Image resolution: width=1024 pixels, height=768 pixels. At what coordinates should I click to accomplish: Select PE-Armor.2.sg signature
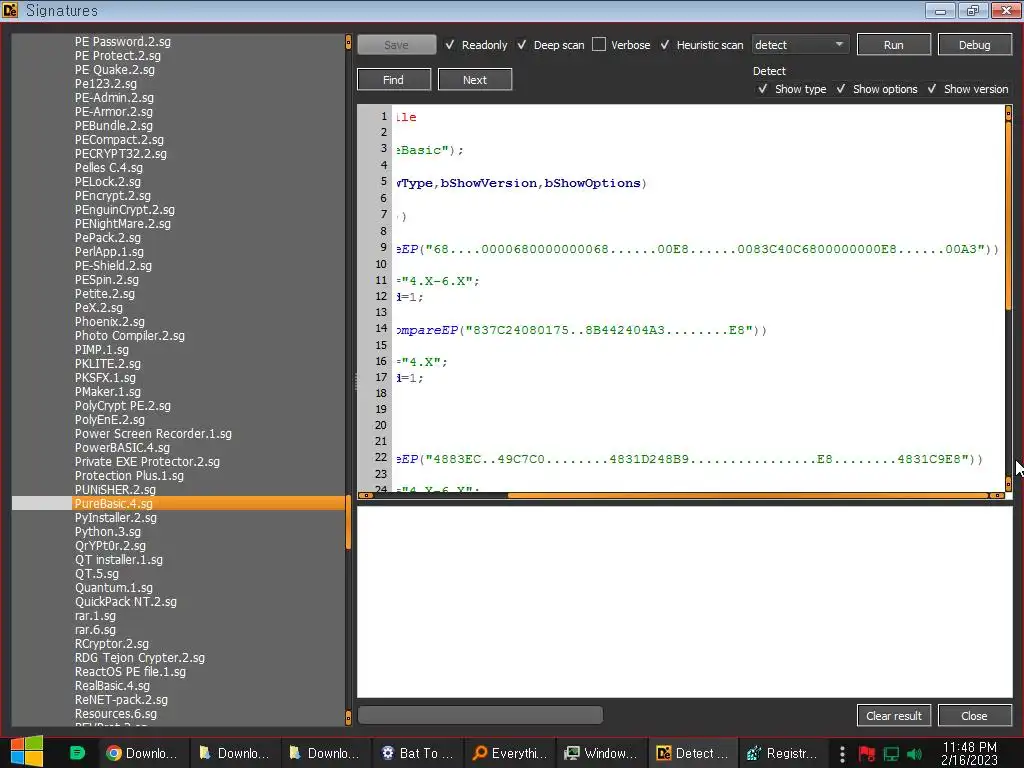tap(114, 112)
